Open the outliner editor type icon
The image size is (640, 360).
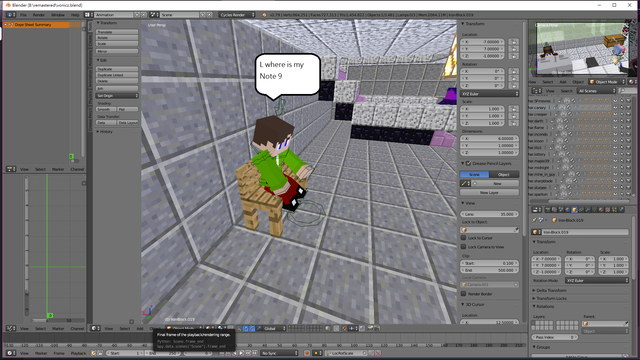(537, 91)
